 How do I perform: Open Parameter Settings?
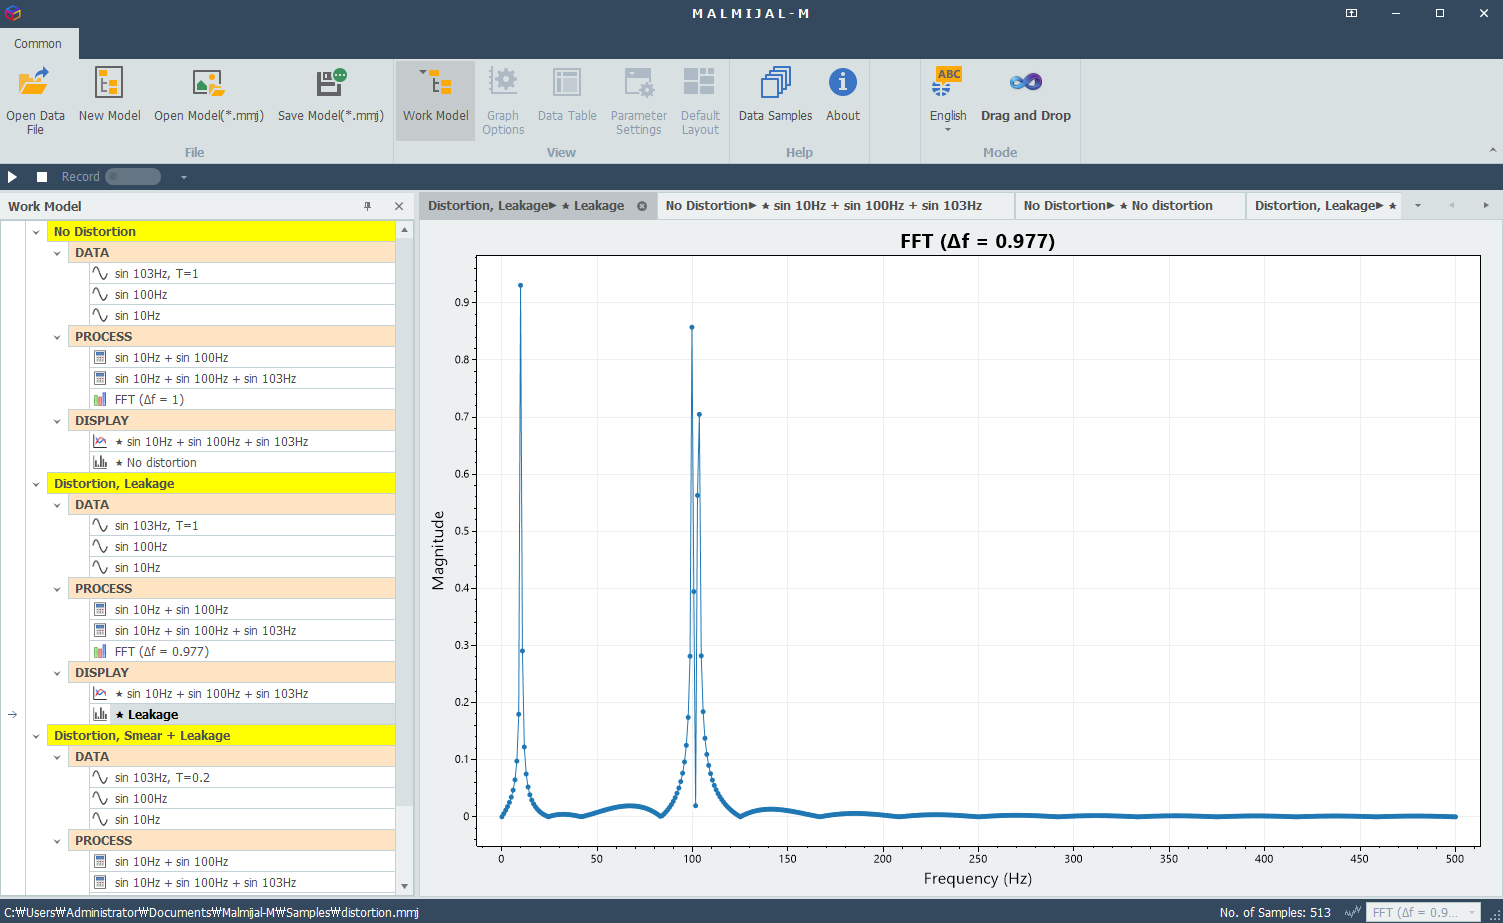(639, 101)
